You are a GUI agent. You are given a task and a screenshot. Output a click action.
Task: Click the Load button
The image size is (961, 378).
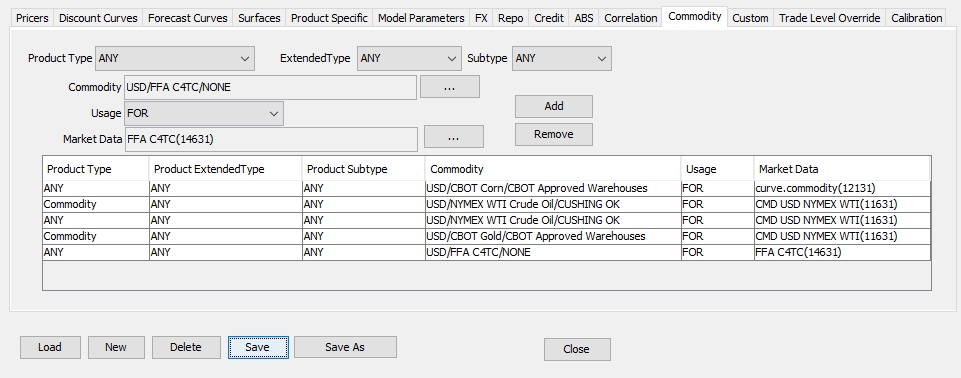[50, 347]
